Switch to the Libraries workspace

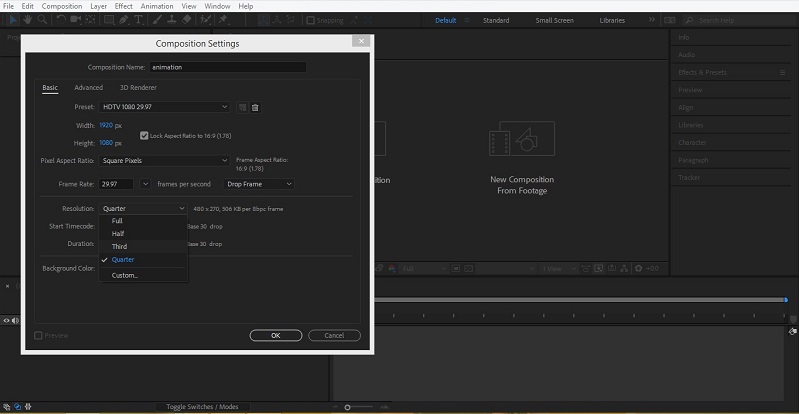[612, 20]
